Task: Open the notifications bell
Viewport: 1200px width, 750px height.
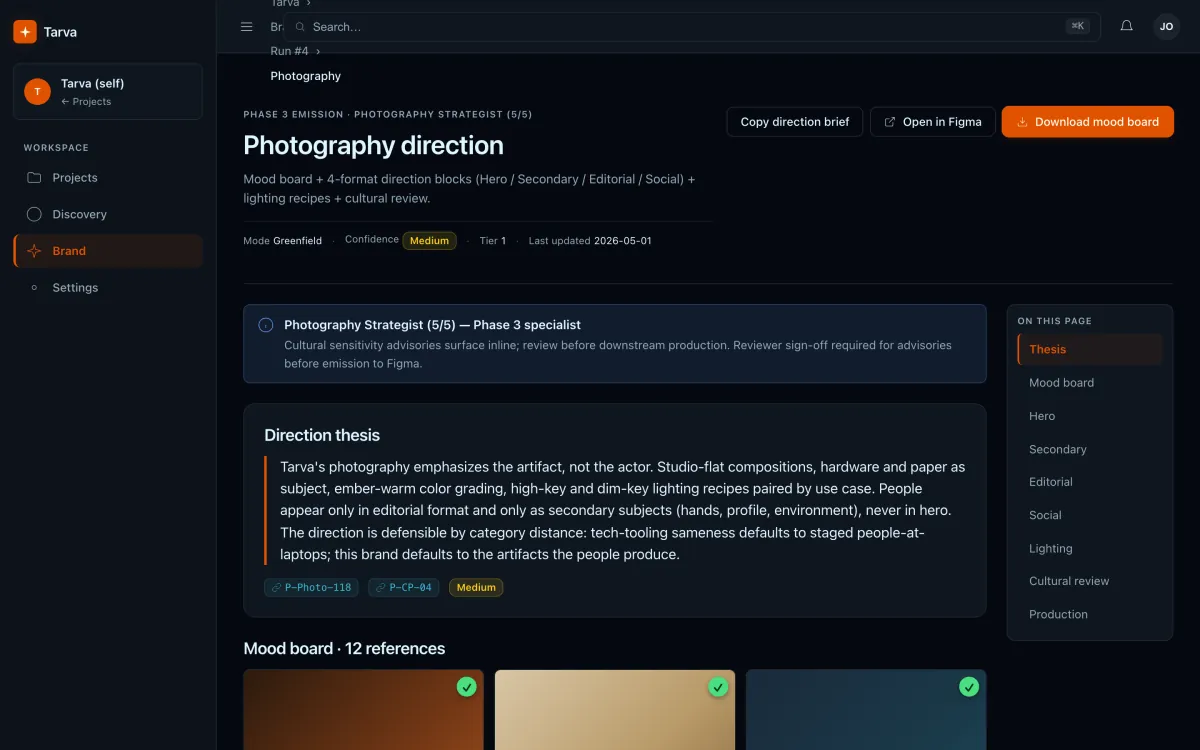Action: click(x=1127, y=27)
